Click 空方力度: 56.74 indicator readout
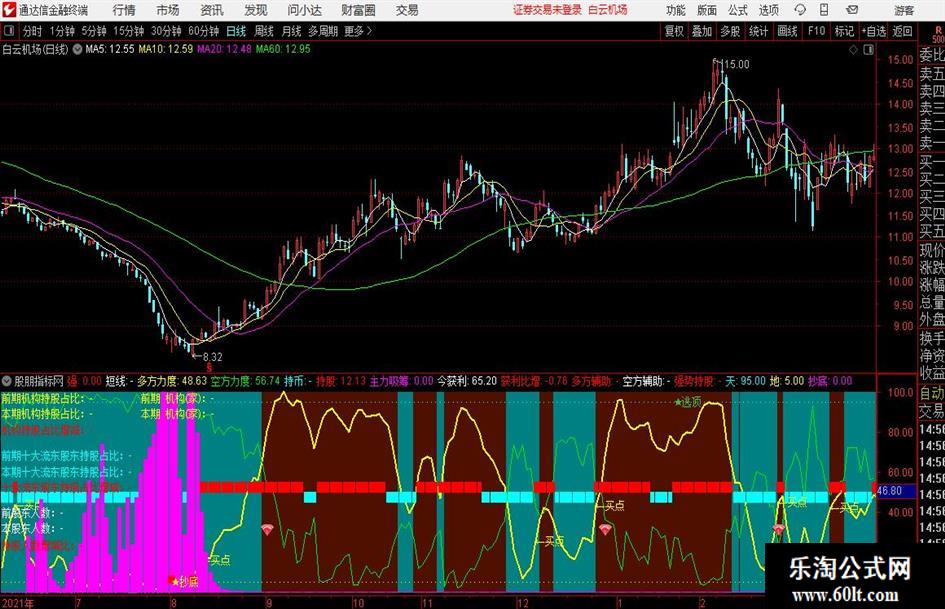 click(x=245, y=381)
